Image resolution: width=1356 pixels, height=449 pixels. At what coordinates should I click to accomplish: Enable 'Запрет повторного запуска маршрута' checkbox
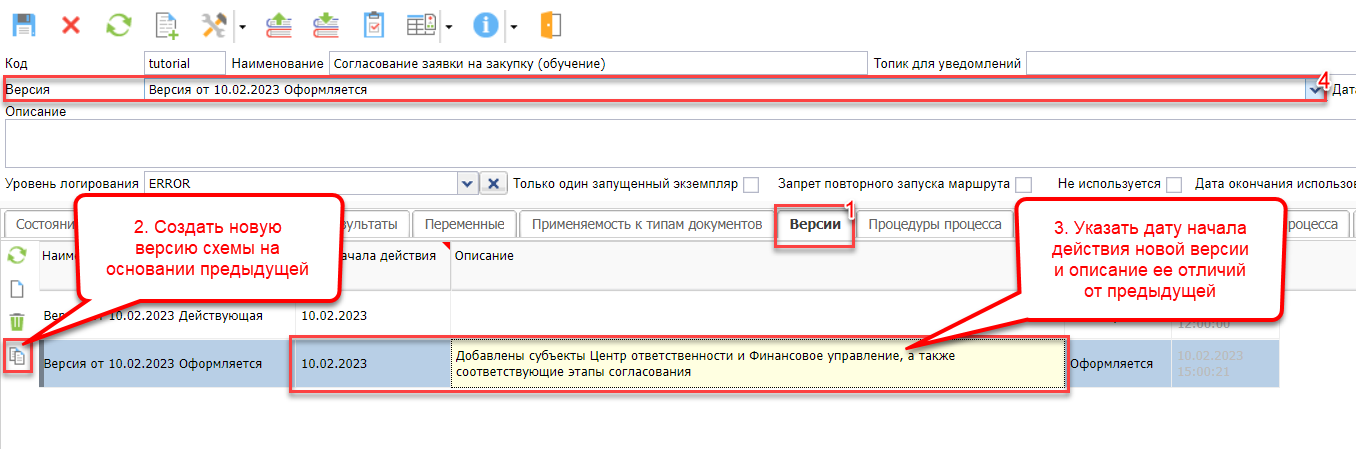pyautogui.click(x=1023, y=184)
